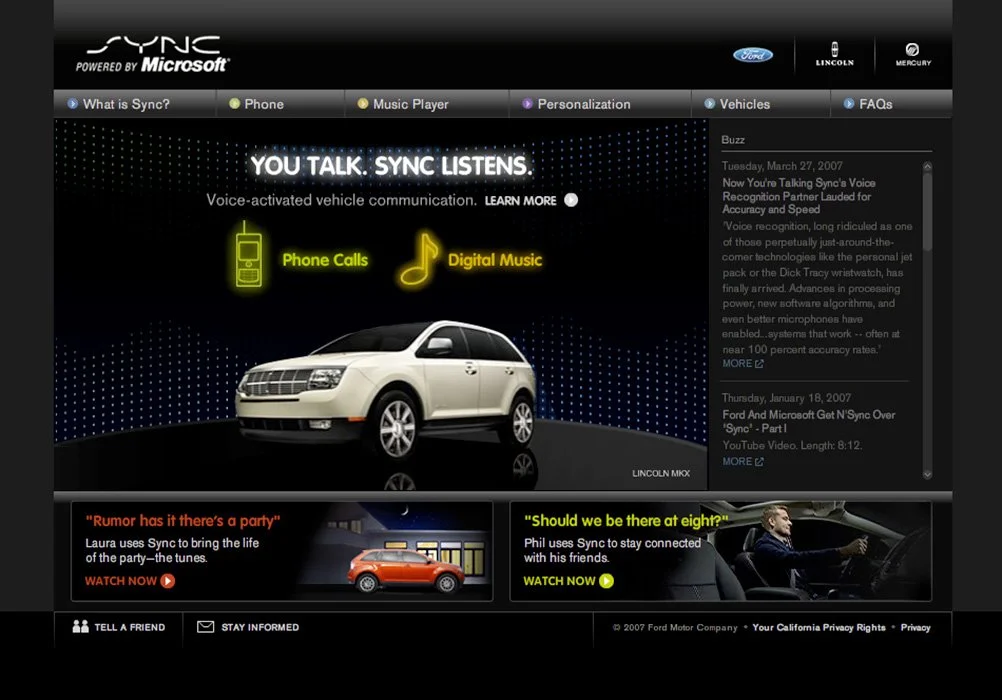Click the TELL A FRIEND link
This screenshot has height=700, width=1002.
(130, 628)
